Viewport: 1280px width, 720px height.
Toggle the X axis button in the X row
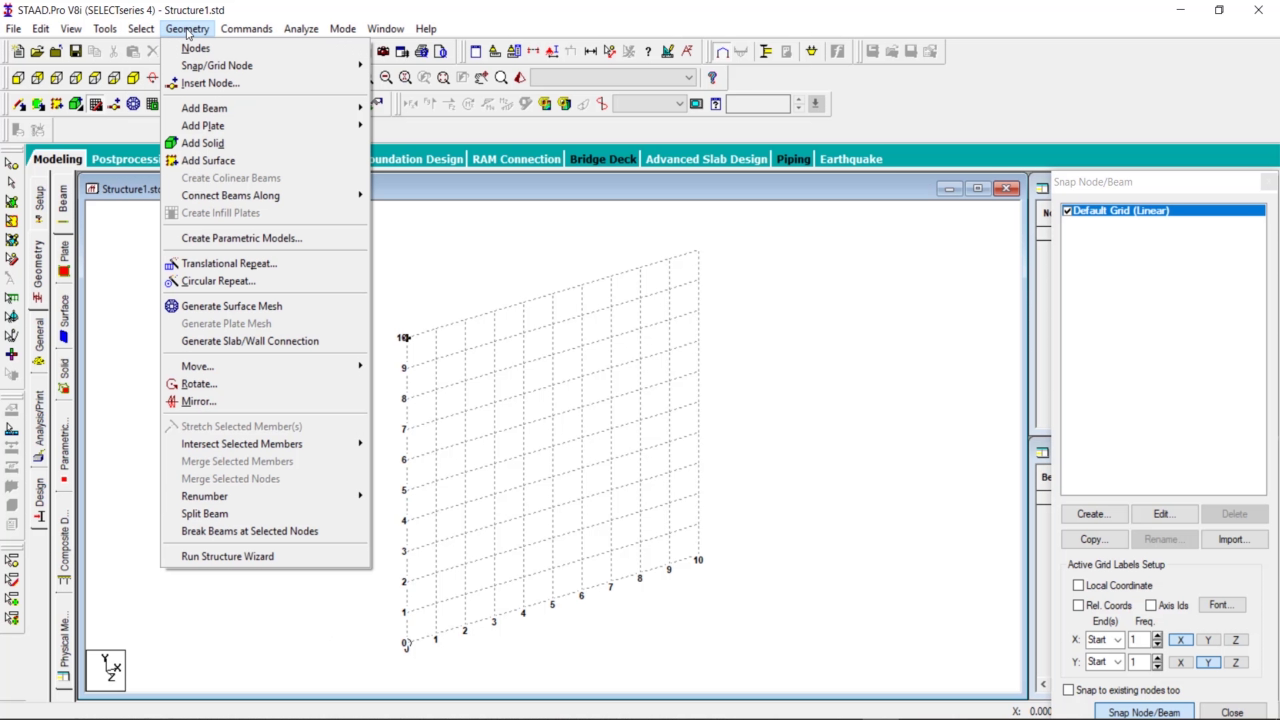[x=1180, y=640]
